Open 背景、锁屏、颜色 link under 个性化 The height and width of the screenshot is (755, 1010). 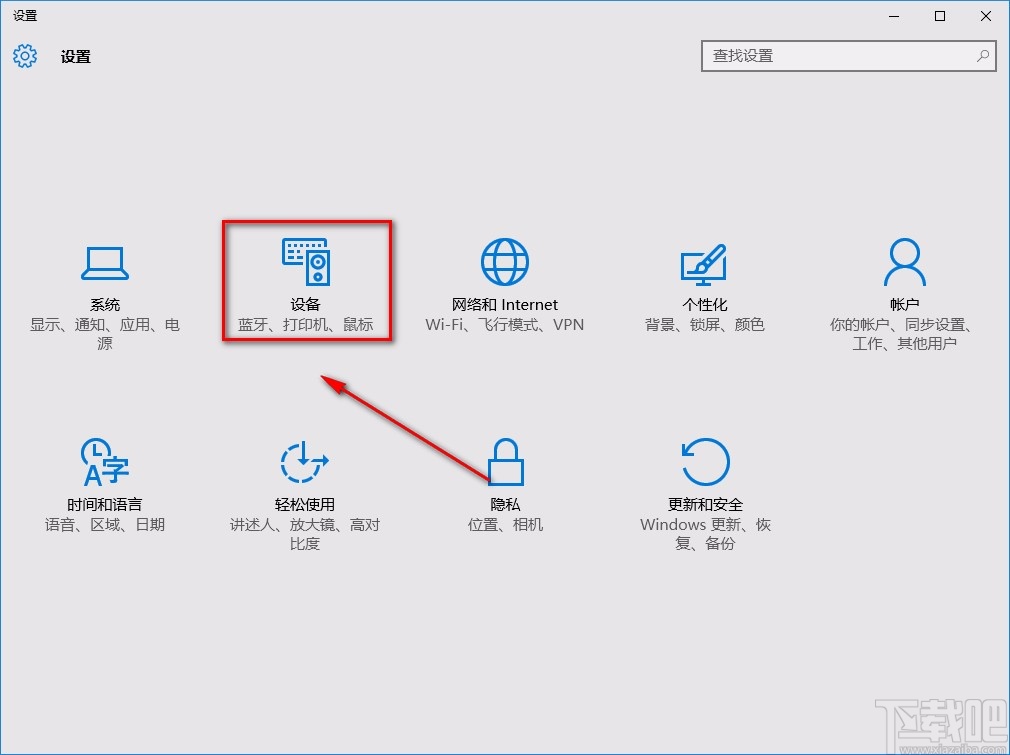click(704, 324)
